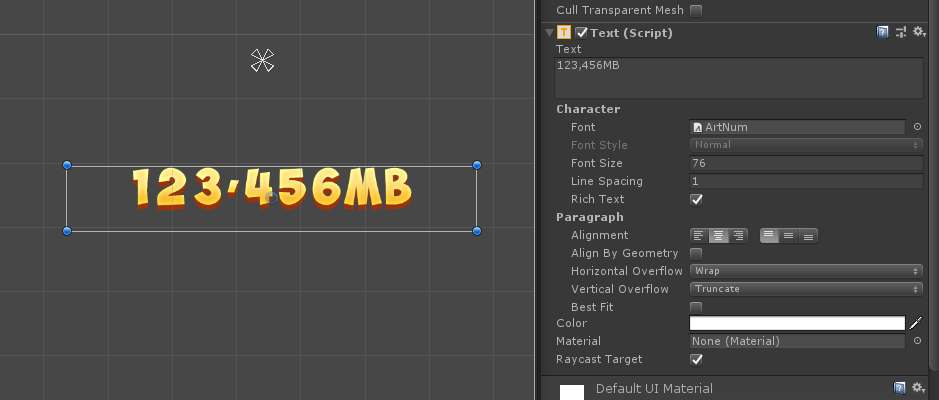Click the Alignment property label
Image resolution: width=939 pixels, height=400 pixels.
599,235
